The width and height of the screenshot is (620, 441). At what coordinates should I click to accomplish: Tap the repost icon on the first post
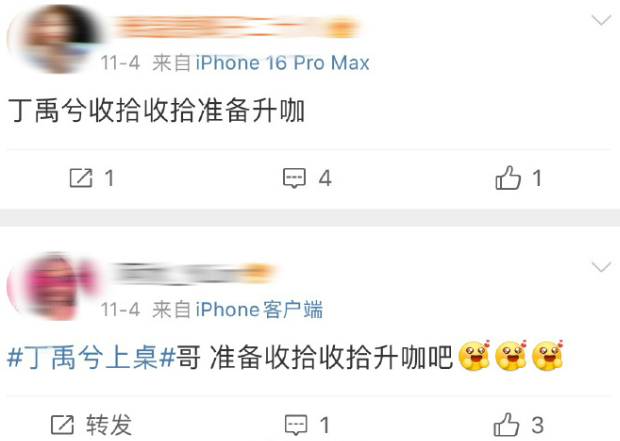[81, 178]
